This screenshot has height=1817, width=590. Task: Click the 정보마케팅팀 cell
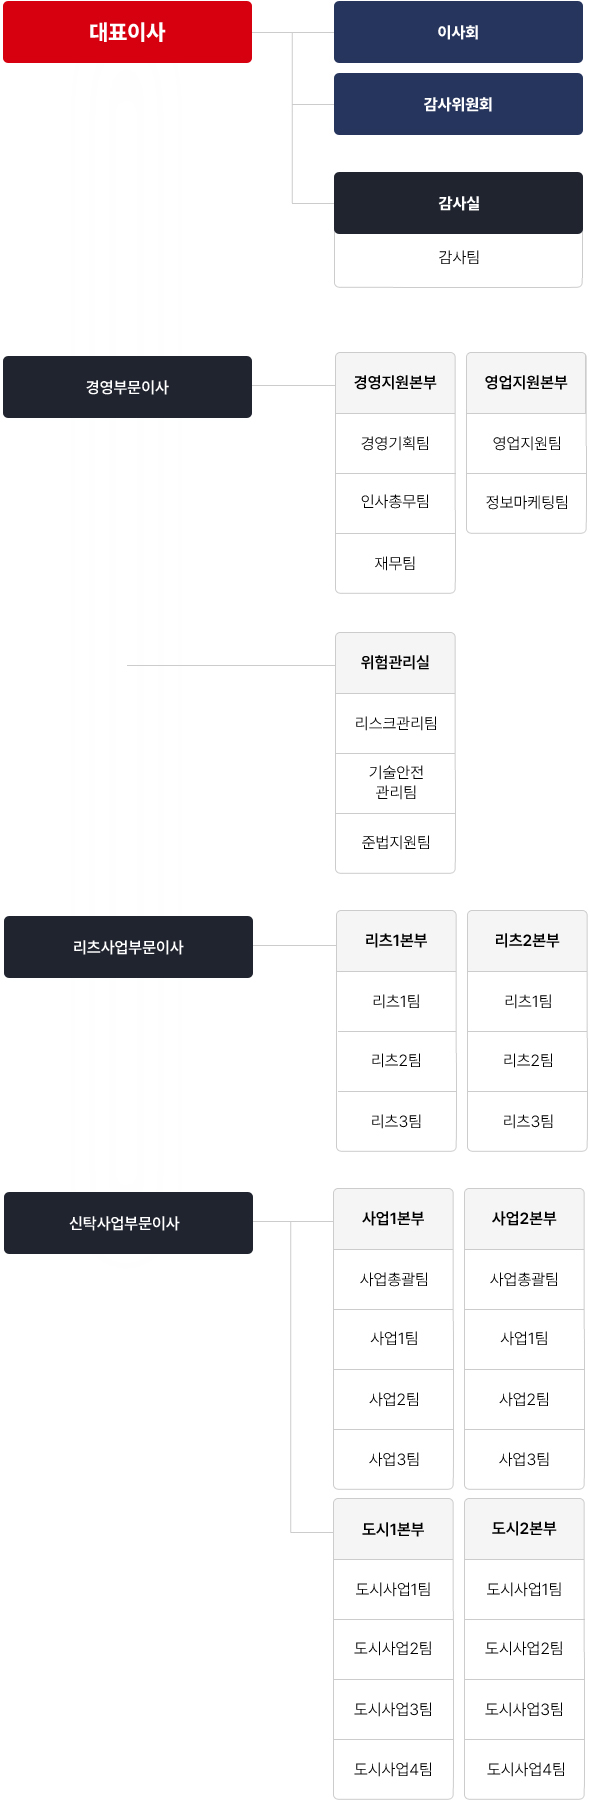click(x=526, y=503)
